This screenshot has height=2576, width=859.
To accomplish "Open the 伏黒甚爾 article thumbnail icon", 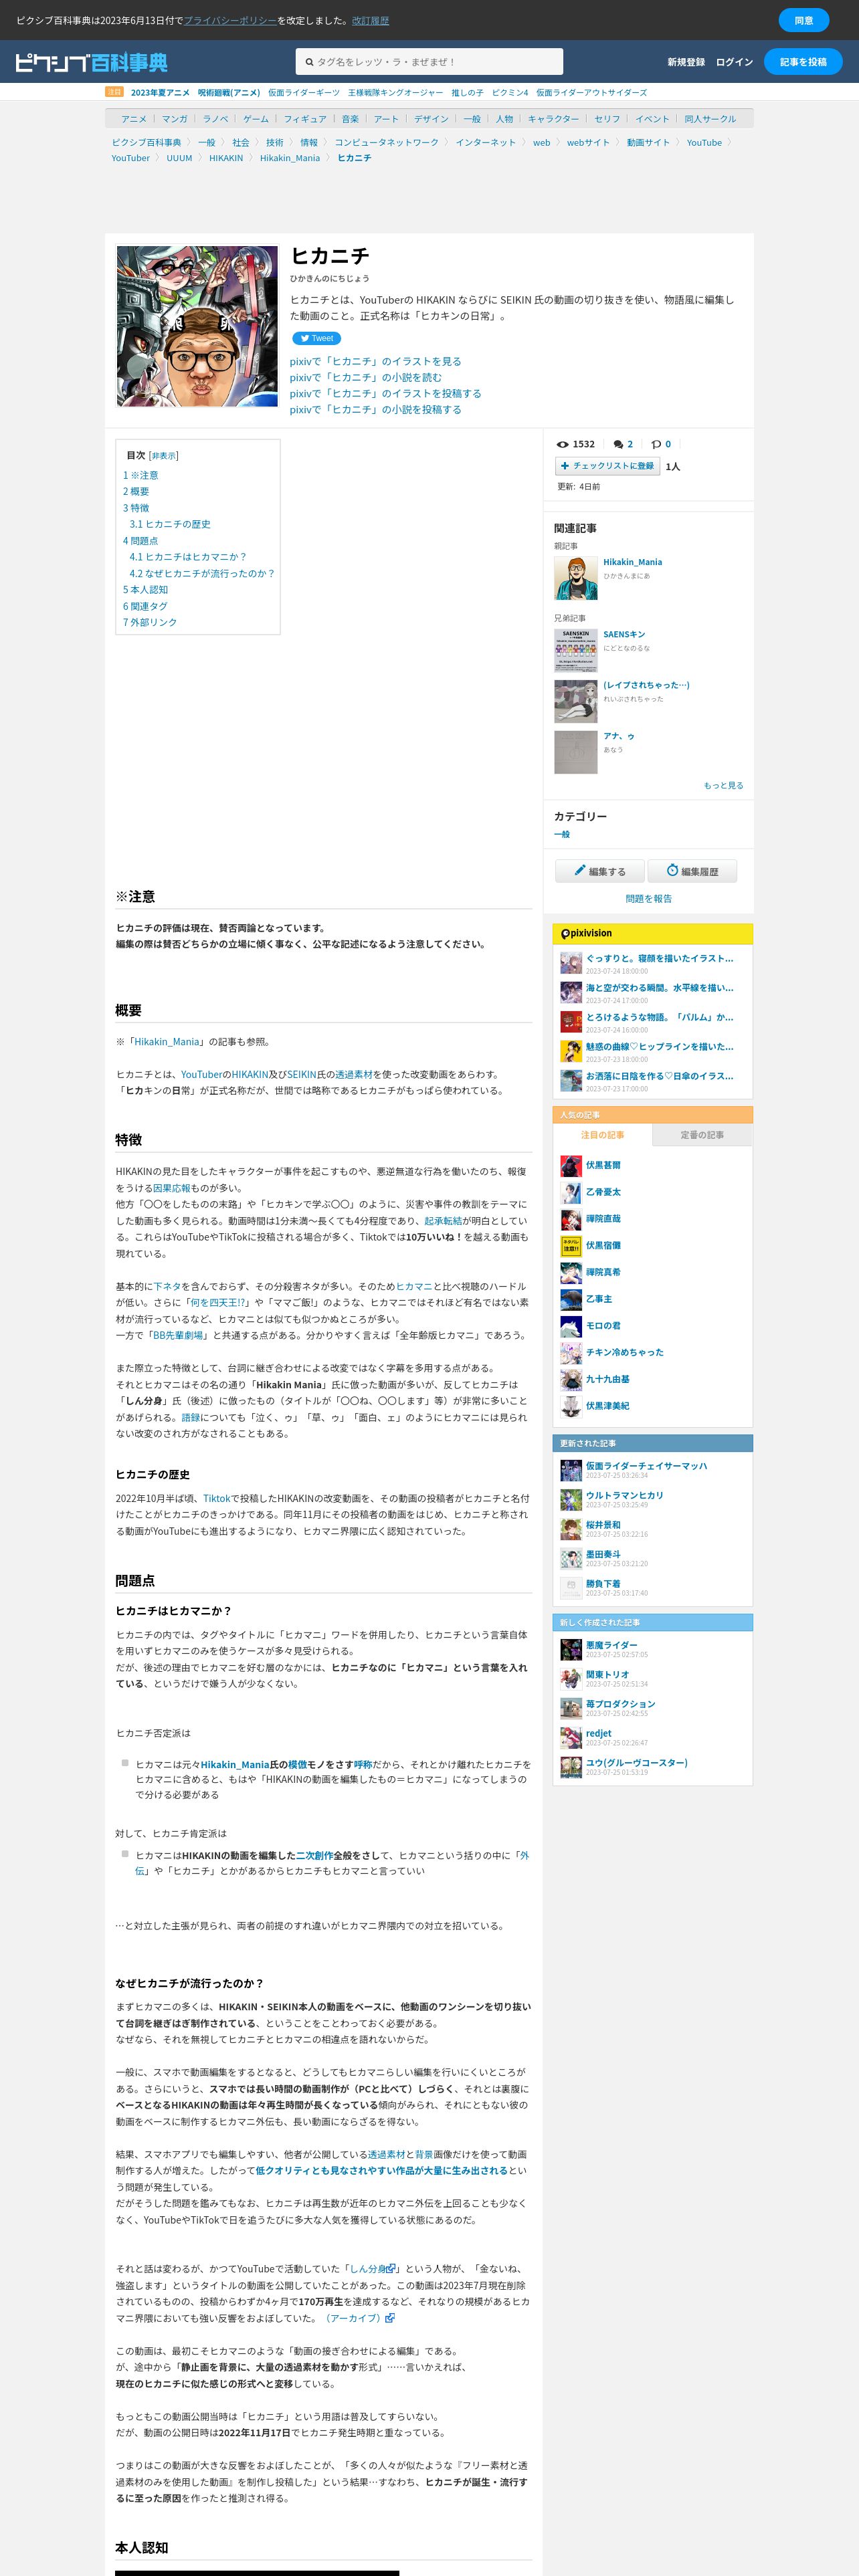I will (x=571, y=1166).
